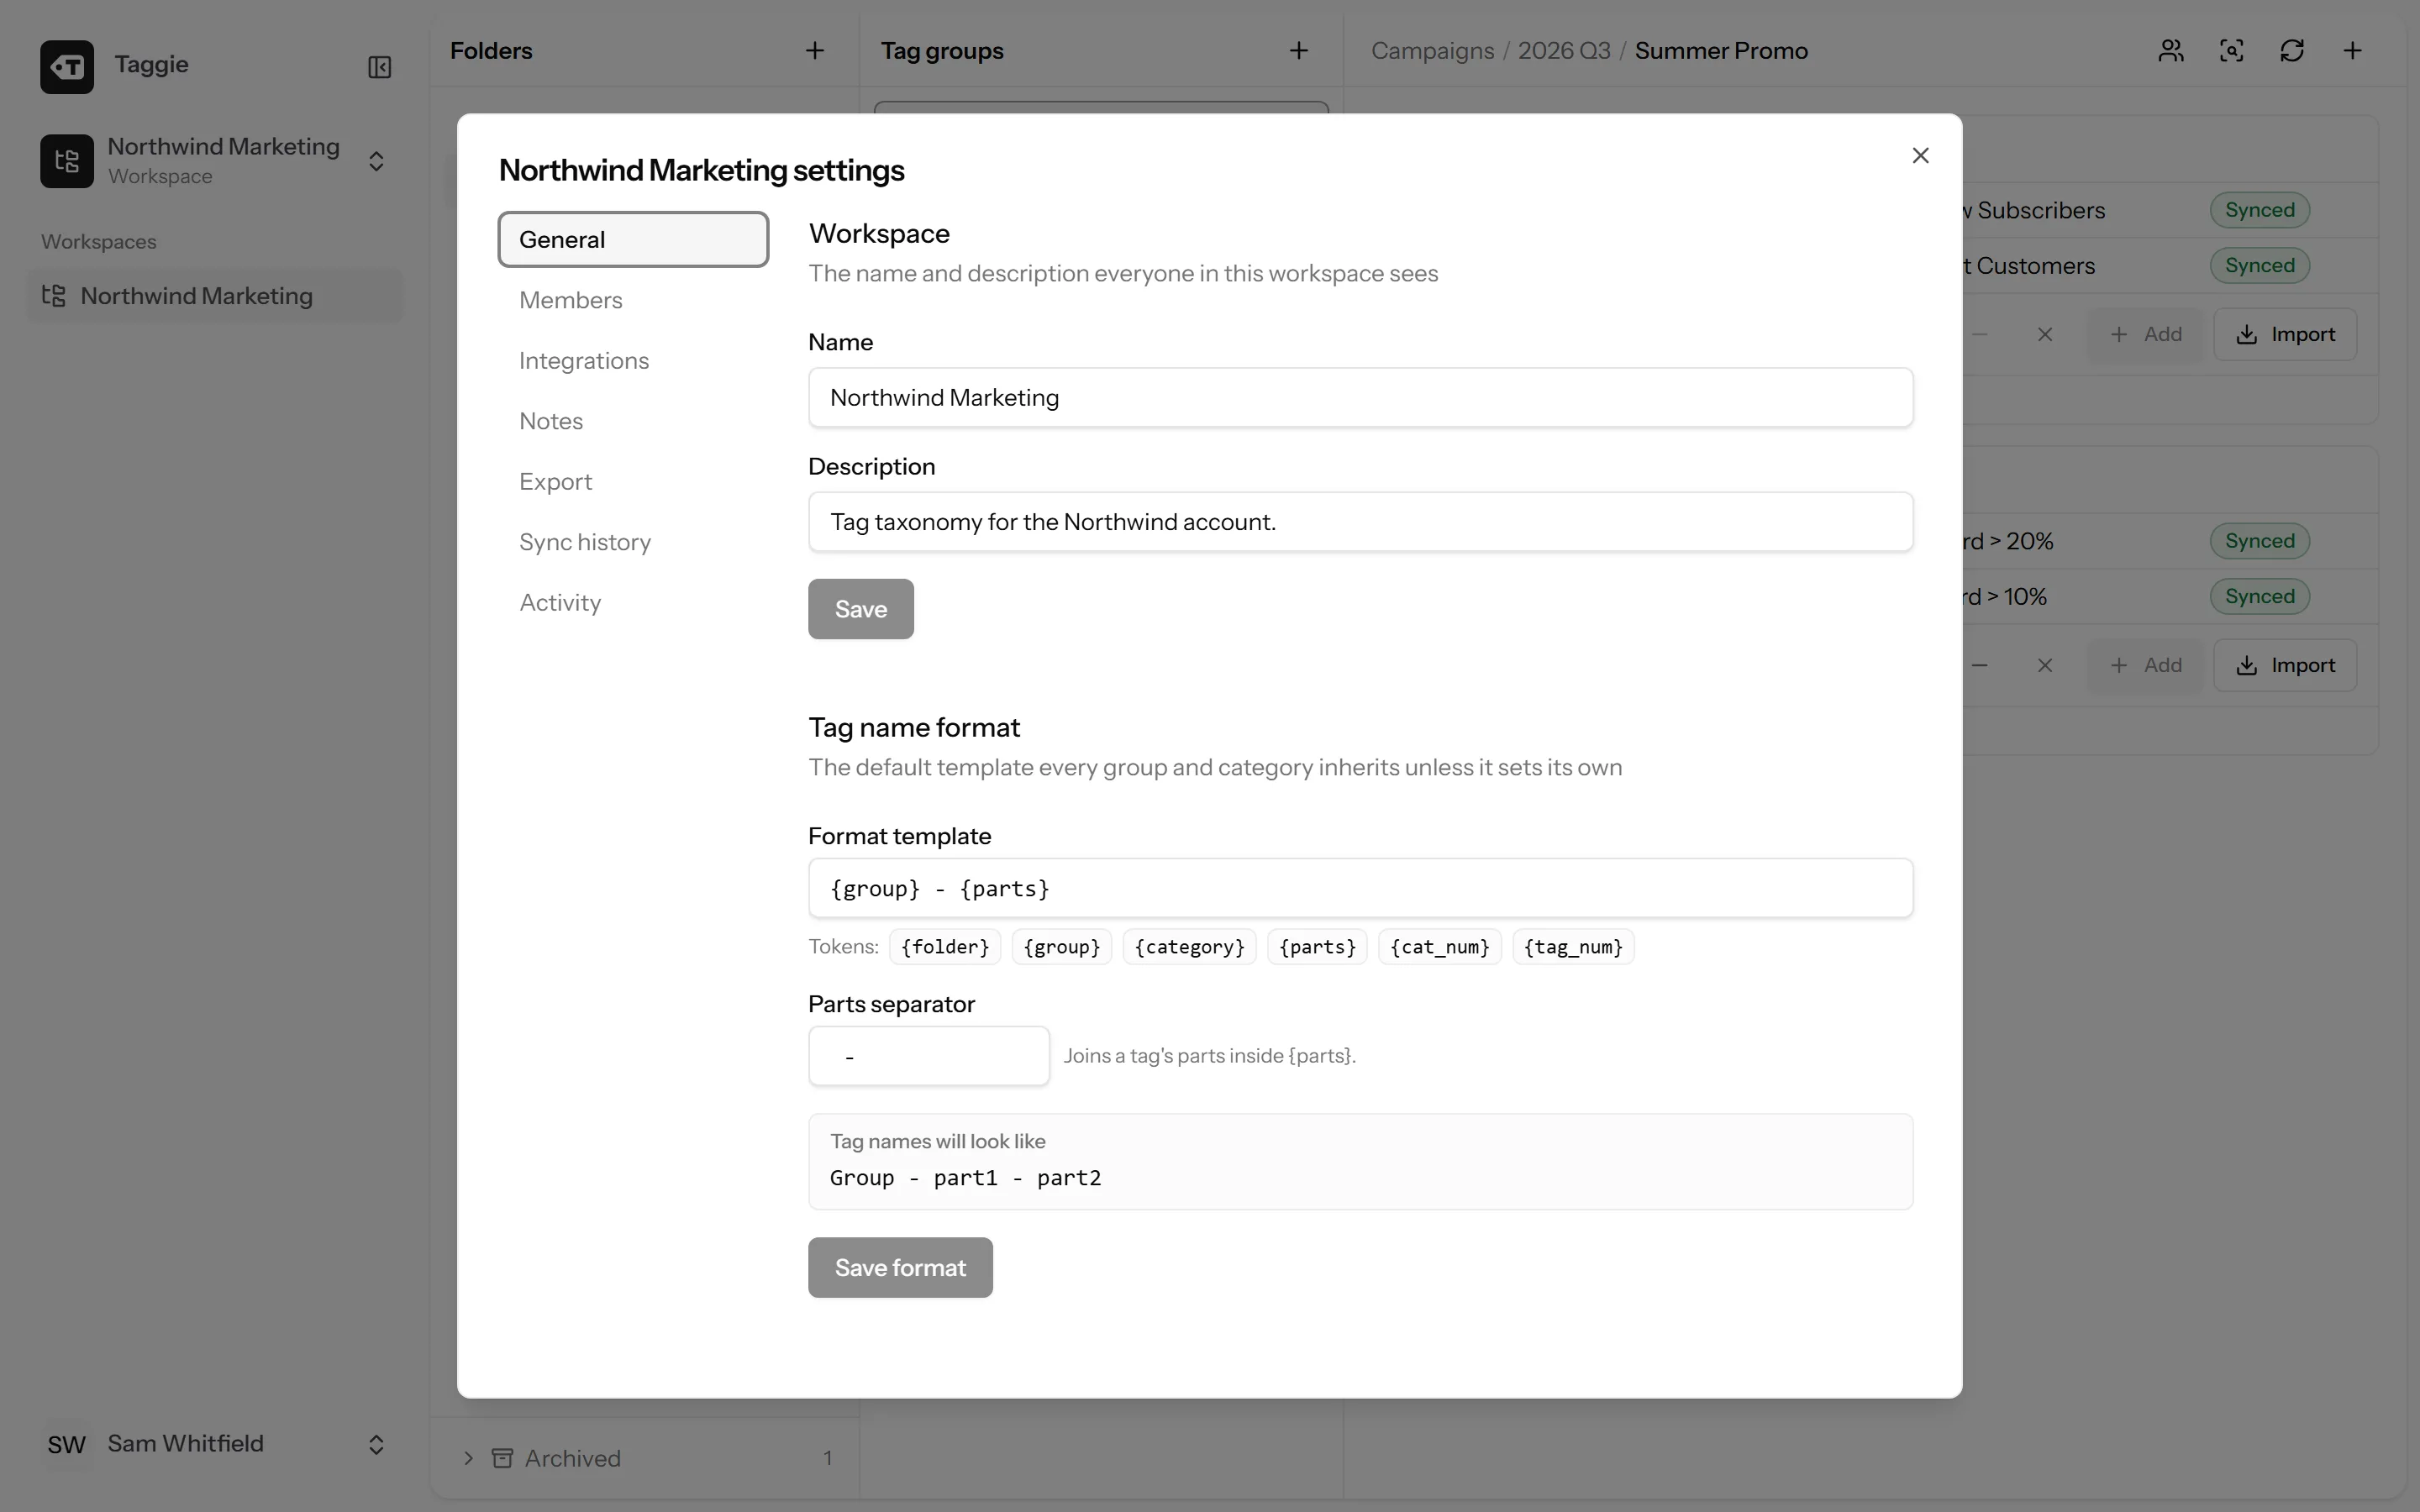
Task: Focus the Description input field
Action: [x=1360, y=522]
